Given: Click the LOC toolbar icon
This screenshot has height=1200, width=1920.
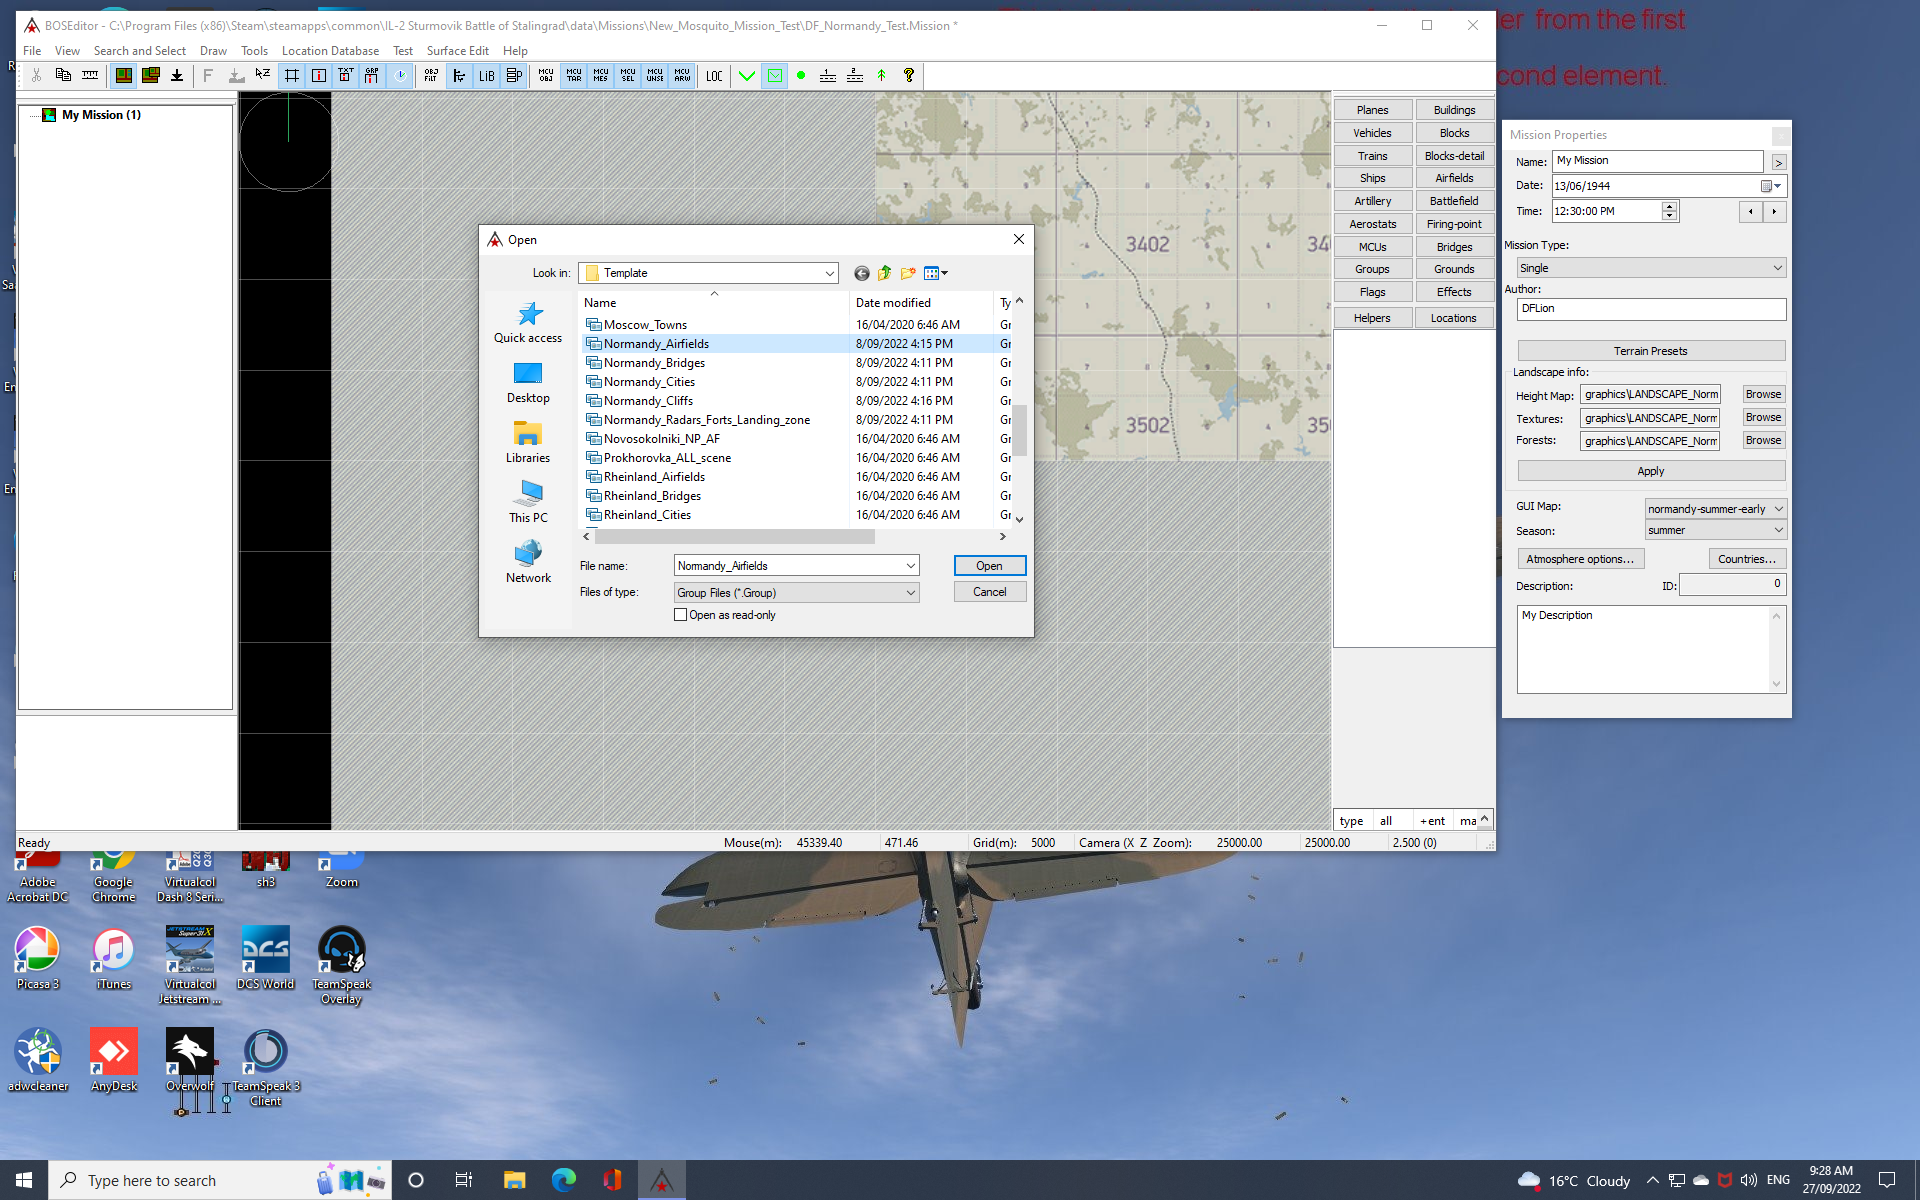Looking at the screenshot, I should (714, 76).
